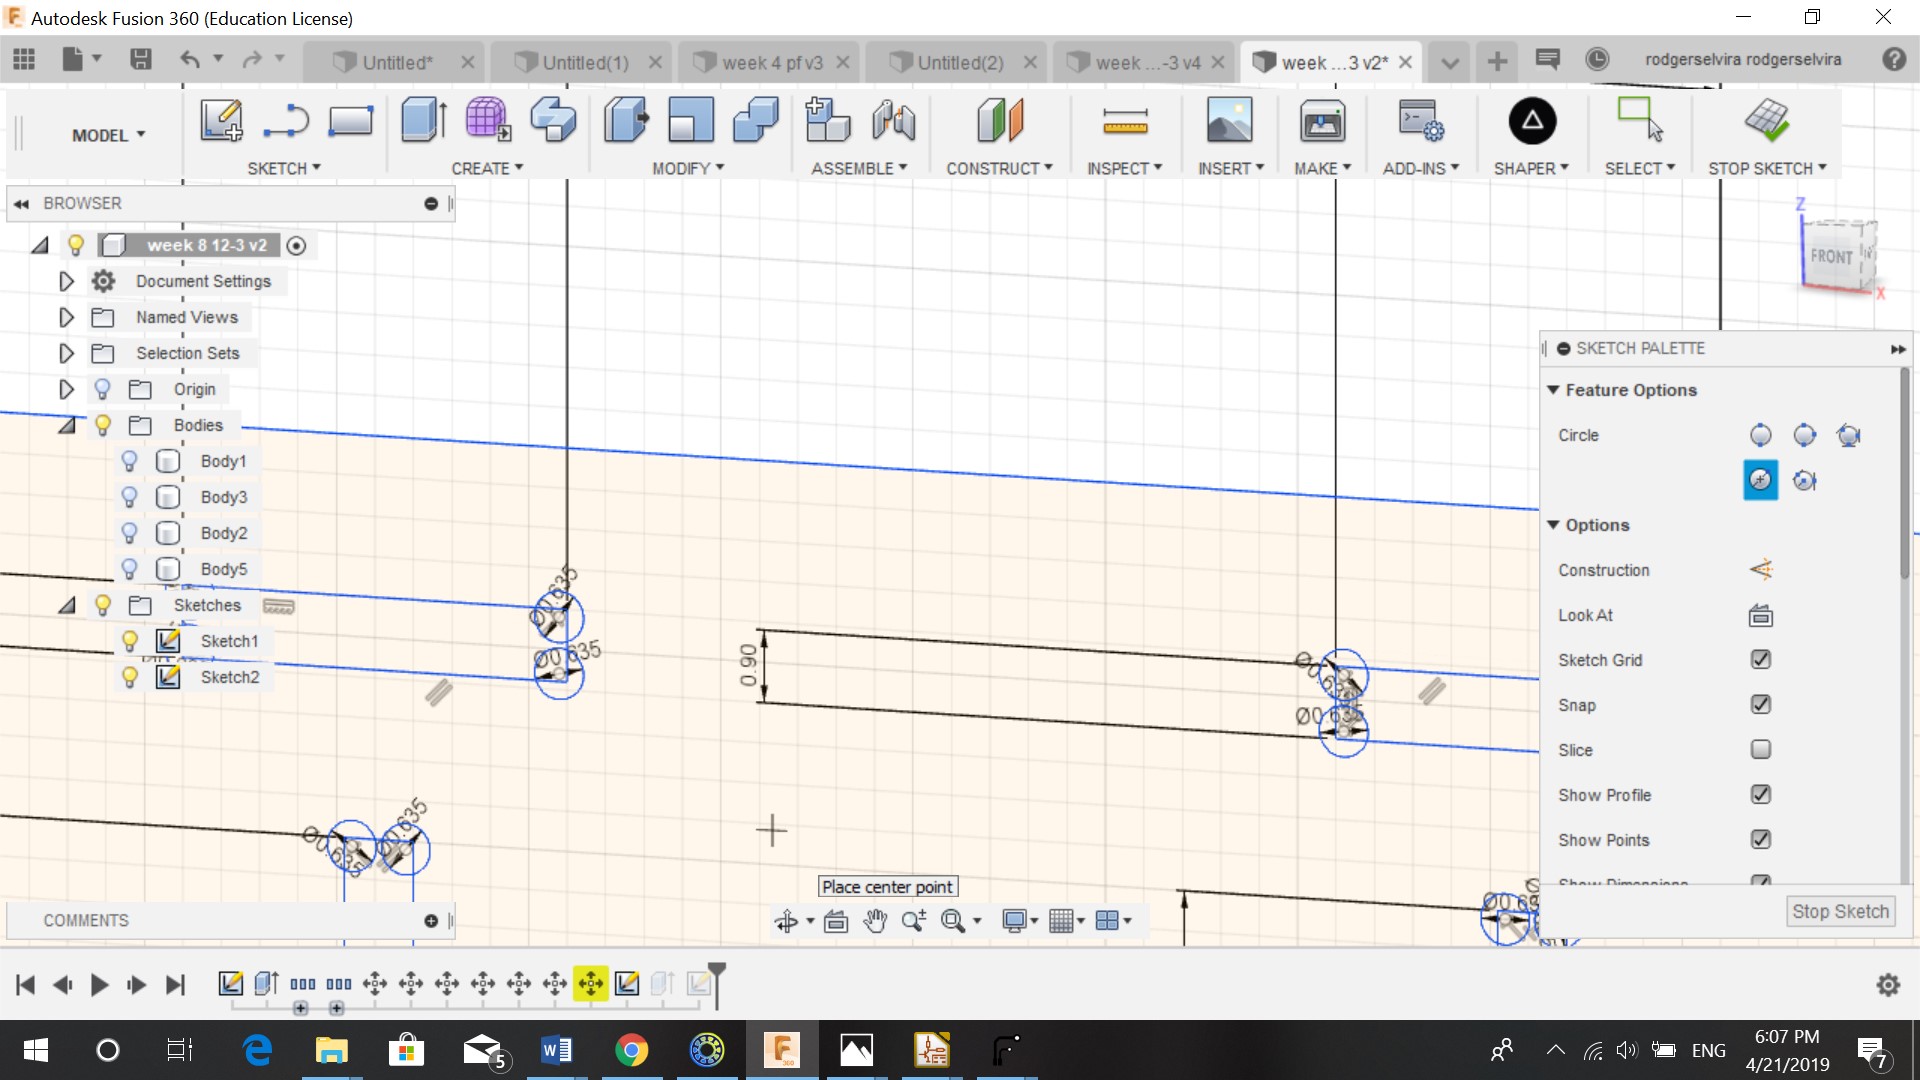Open the 3D Print Make icon

coord(1322,122)
